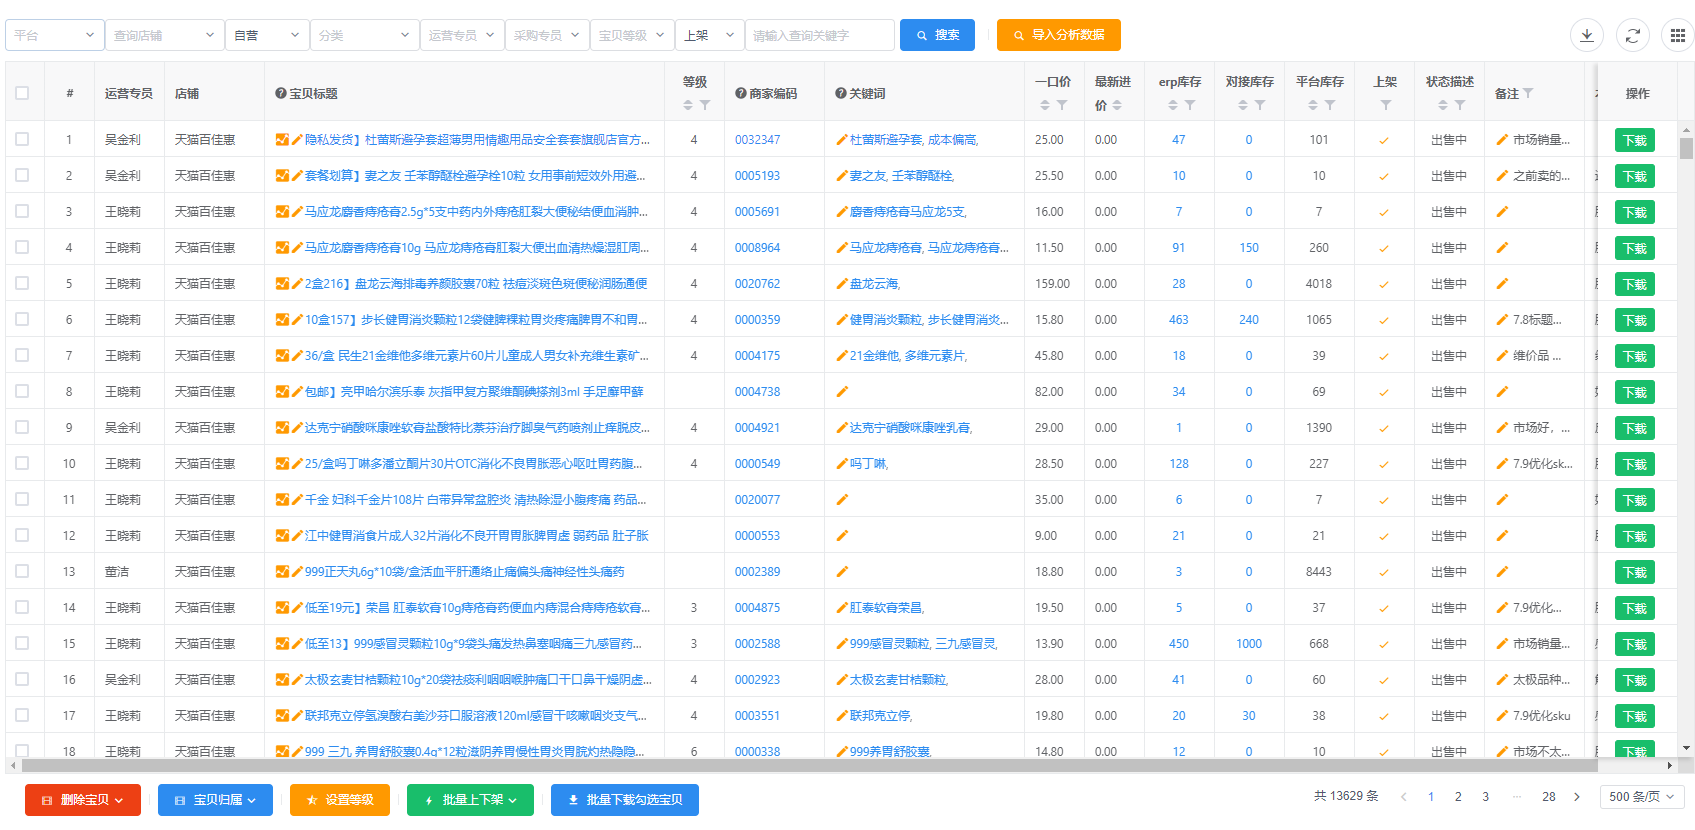1695x830 pixels.
Task: Click the refresh icon in top toolbar
Action: [1632, 35]
